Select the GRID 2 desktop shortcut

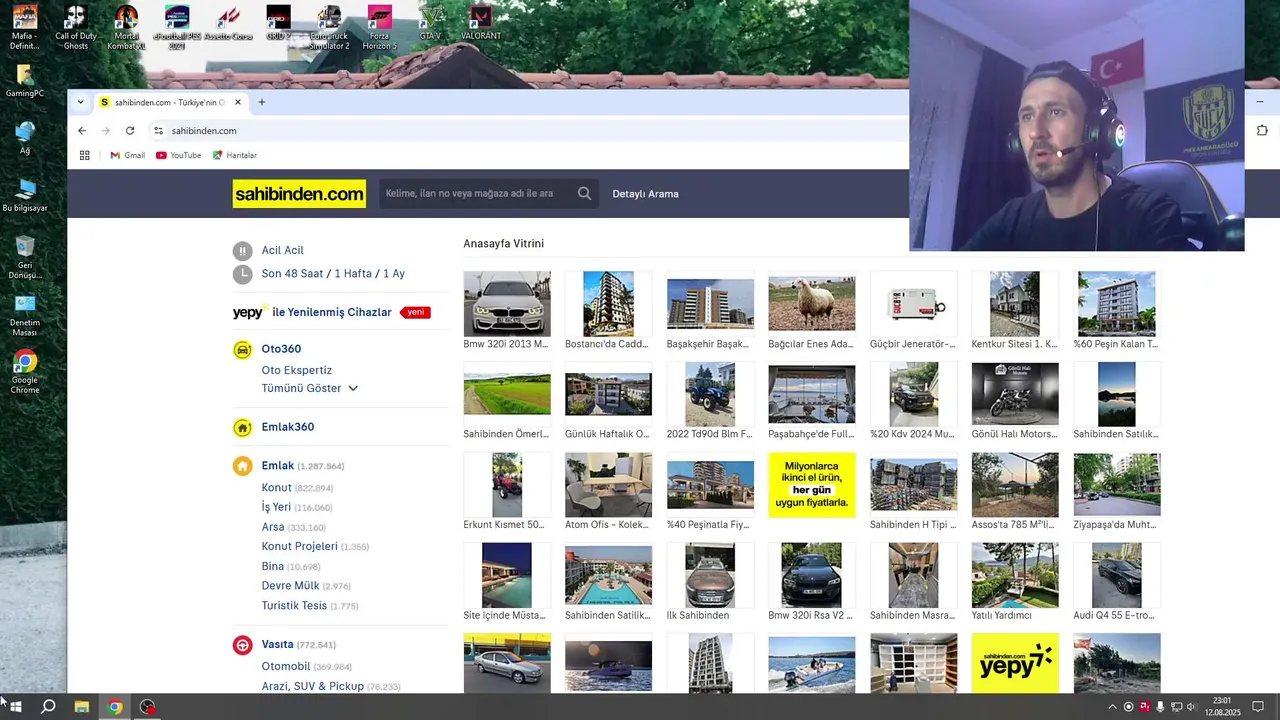pyautogui.click(x=278, y=24)
